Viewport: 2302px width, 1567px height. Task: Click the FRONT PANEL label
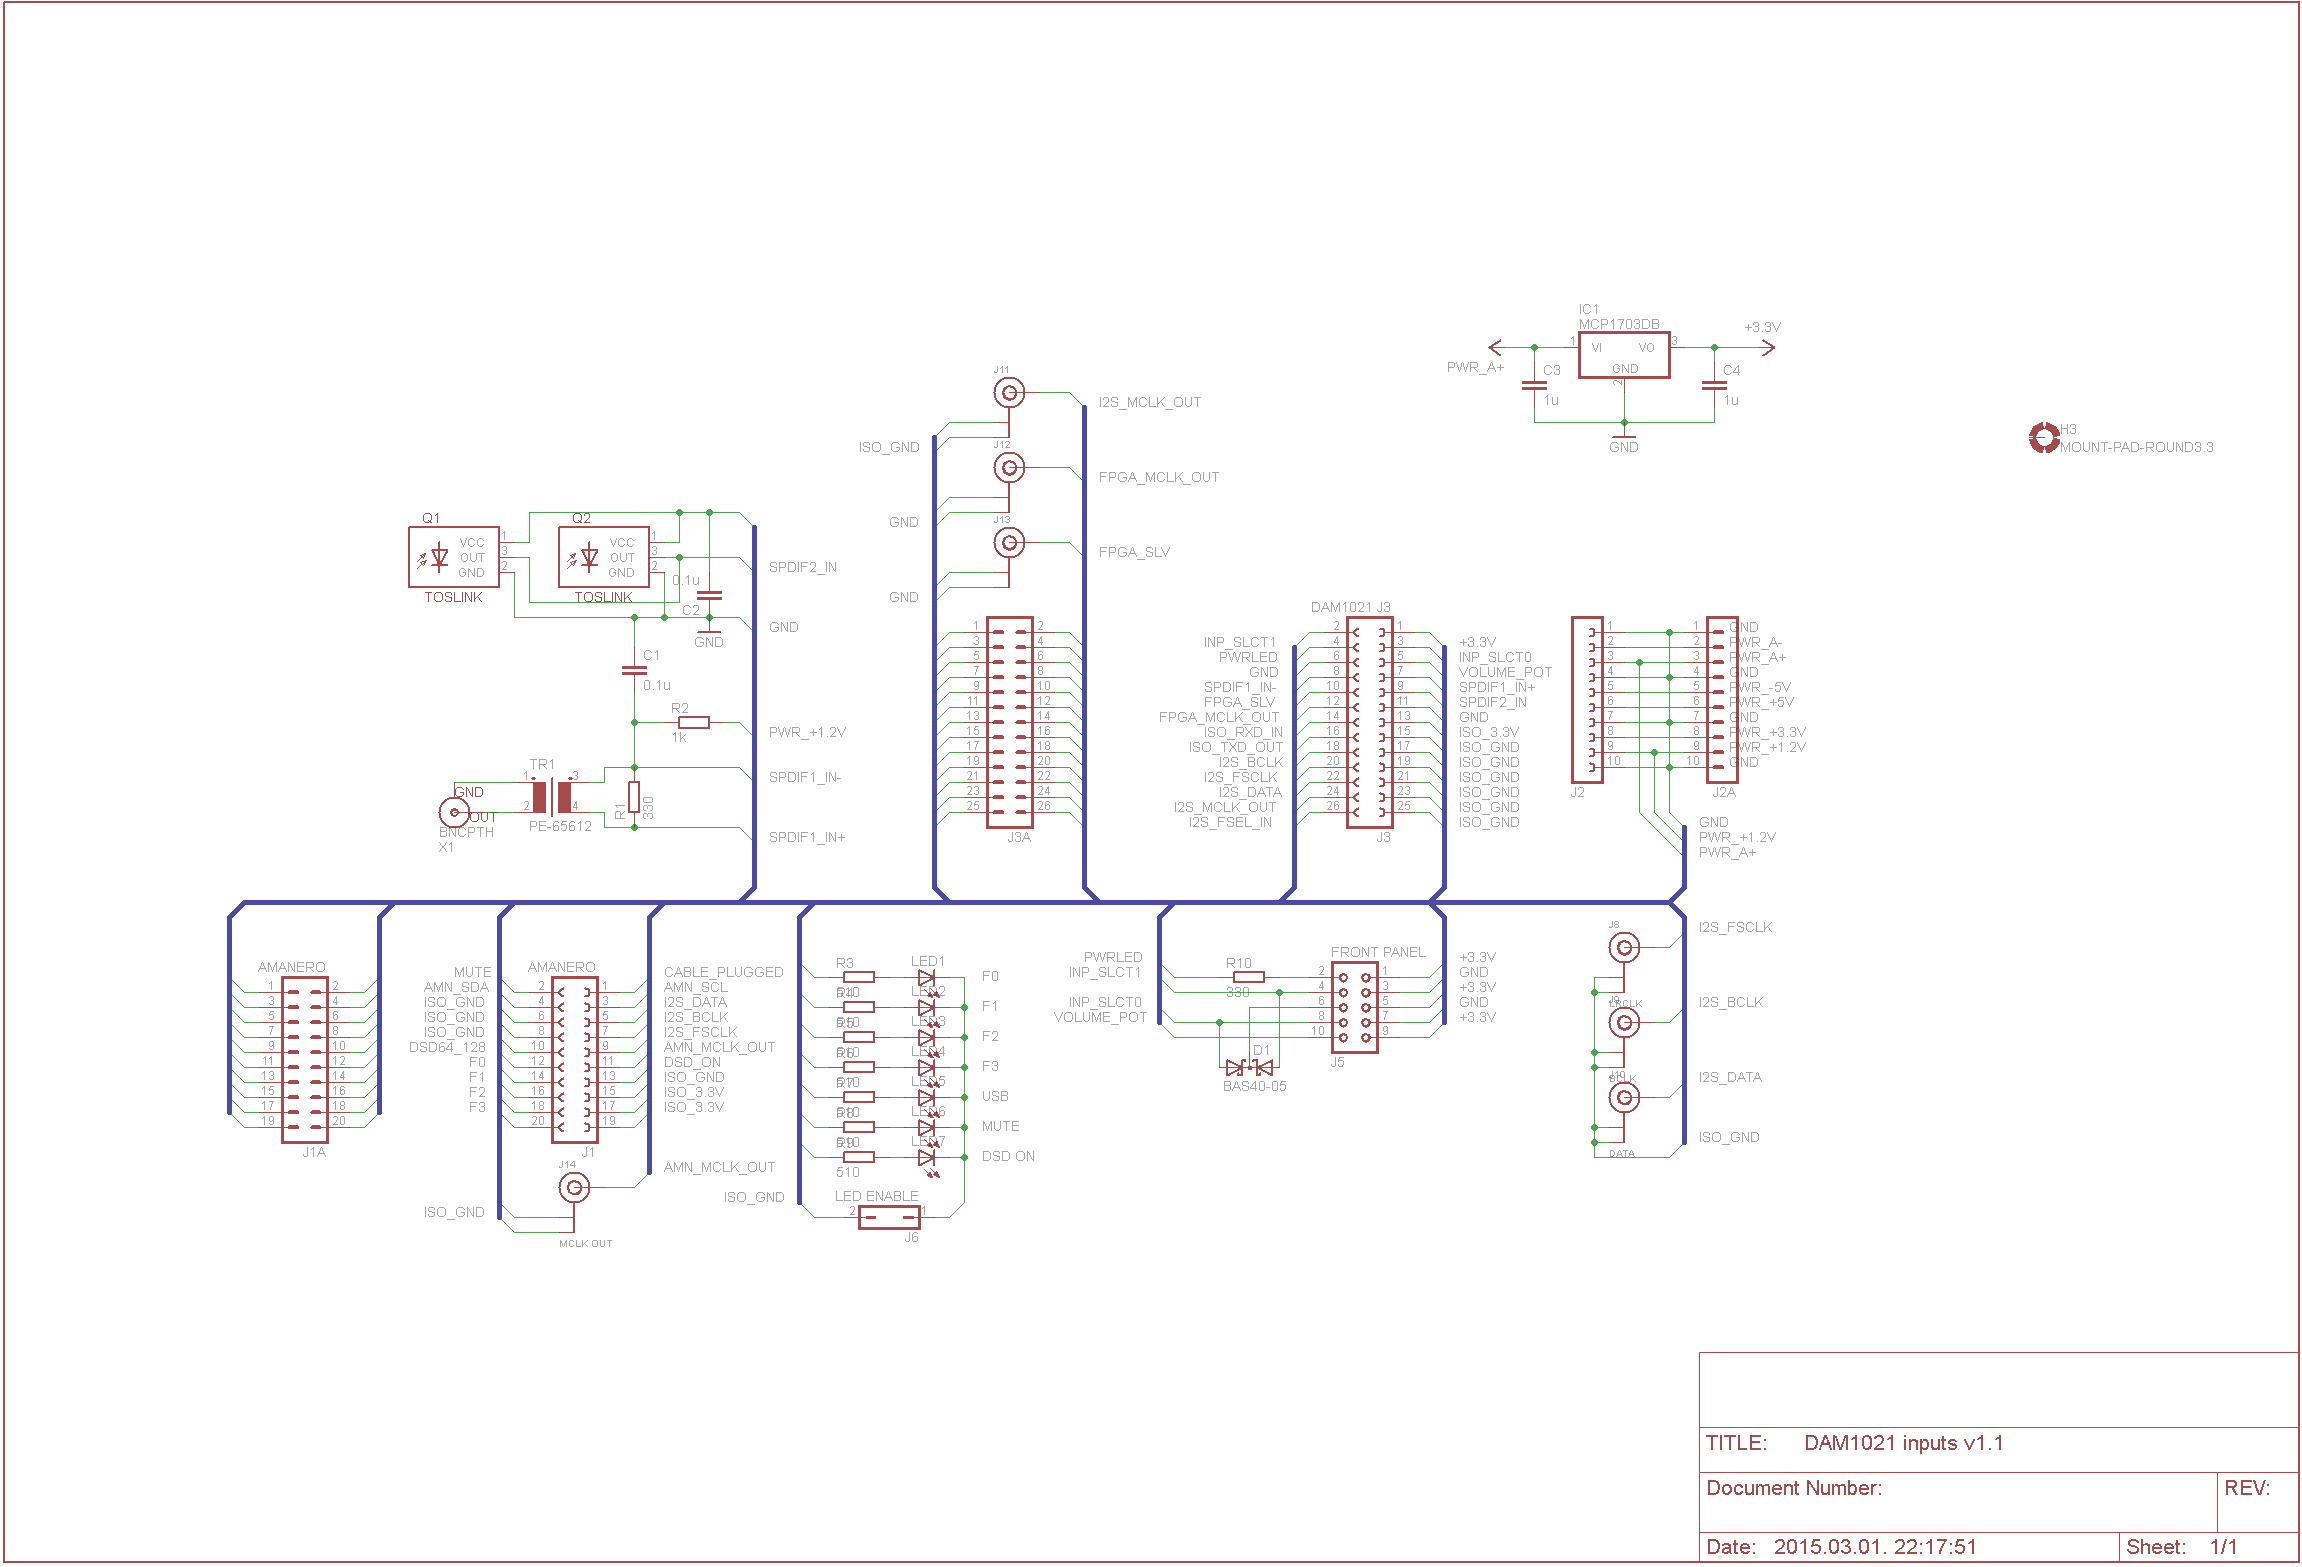point(1377,952)
